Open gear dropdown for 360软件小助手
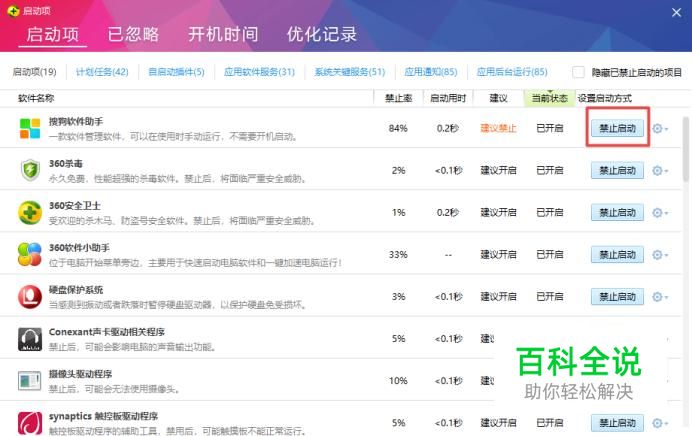692x436 pixels. point(660,255)
